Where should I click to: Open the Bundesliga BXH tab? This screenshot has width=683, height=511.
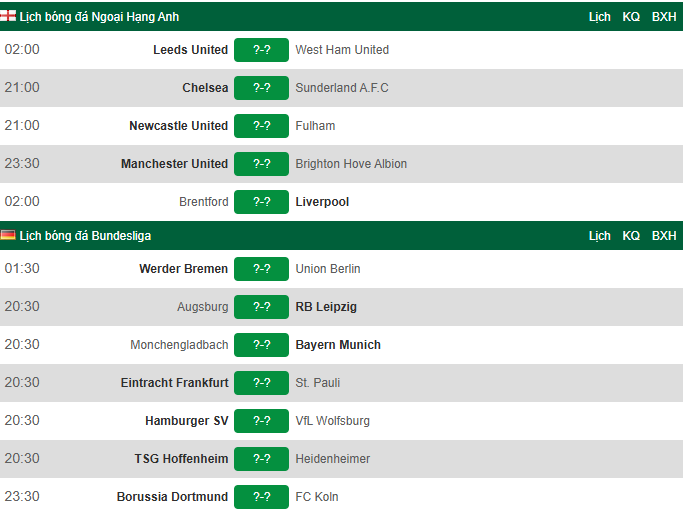(664, 236)
